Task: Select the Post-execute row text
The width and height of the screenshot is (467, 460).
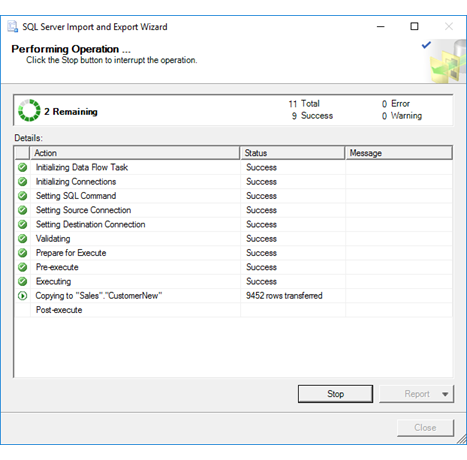Action: pyautogui.click(x=59, y=310)
